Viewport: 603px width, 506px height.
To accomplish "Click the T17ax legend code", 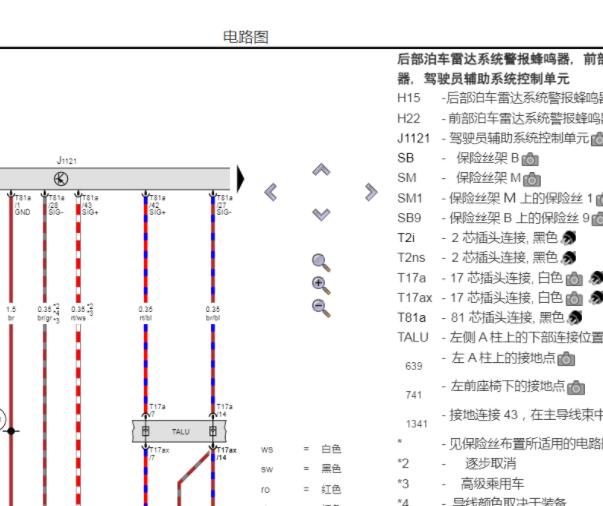I will pyautogui.click(x=415, y=298).
